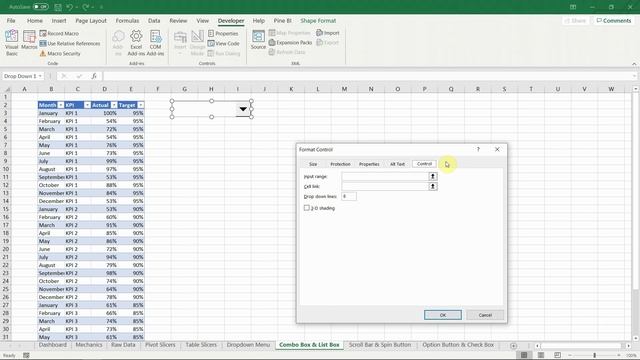Expand the Name Box dropdown

tap(40, 76)
